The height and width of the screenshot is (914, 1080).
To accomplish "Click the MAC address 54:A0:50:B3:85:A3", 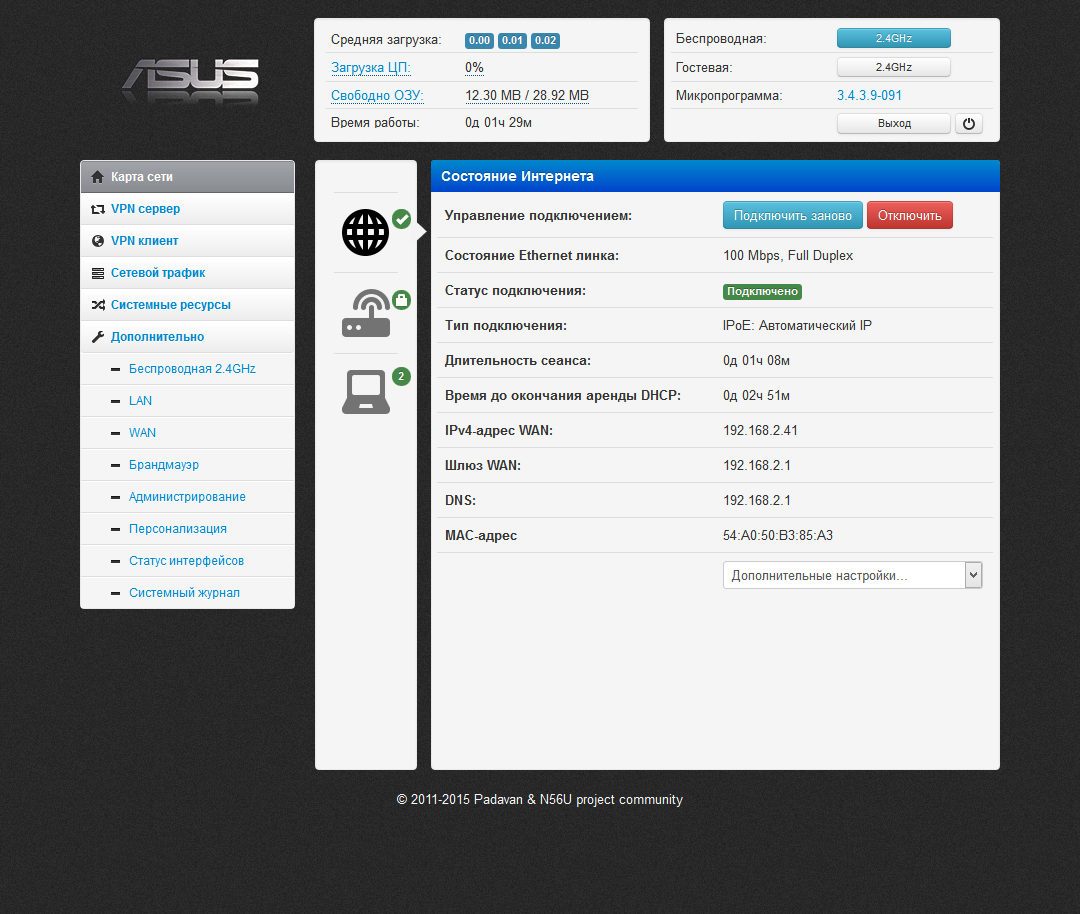I will [778, 535].
